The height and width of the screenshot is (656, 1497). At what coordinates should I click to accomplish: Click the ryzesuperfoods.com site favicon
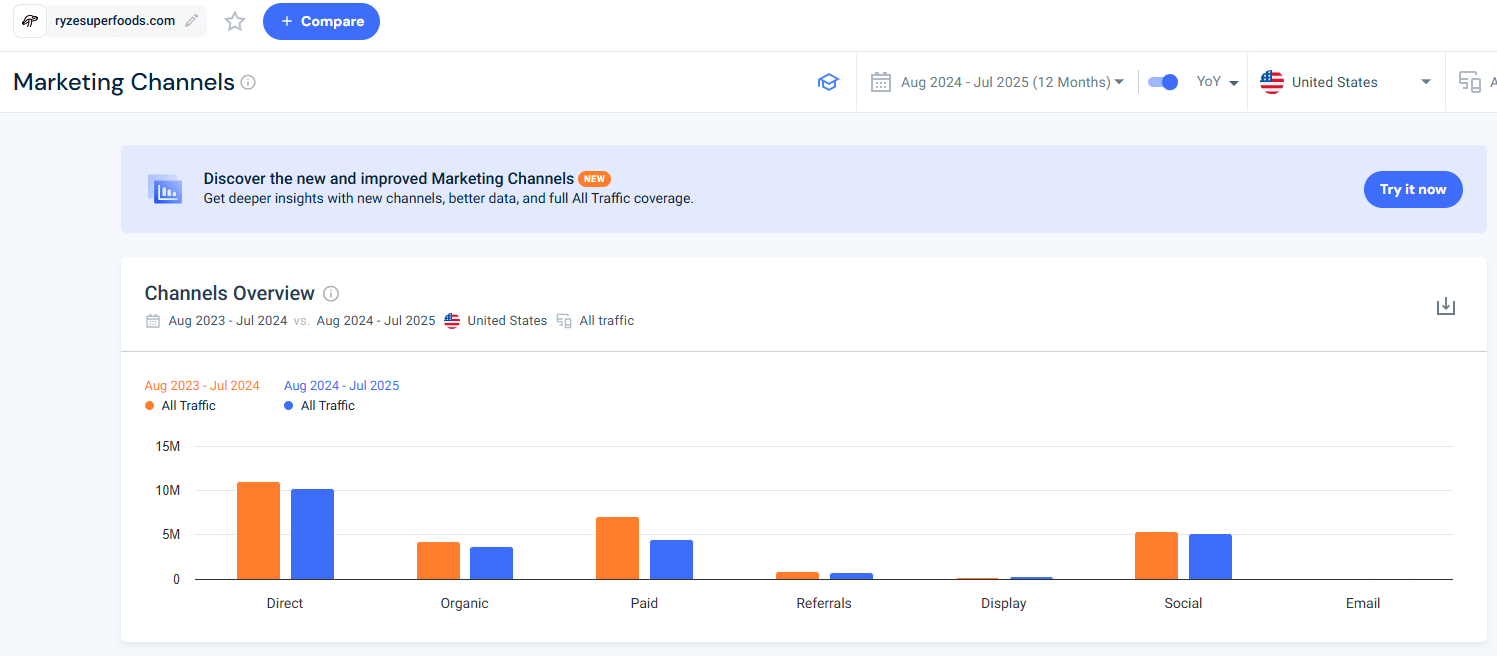[x=31, y=21]
